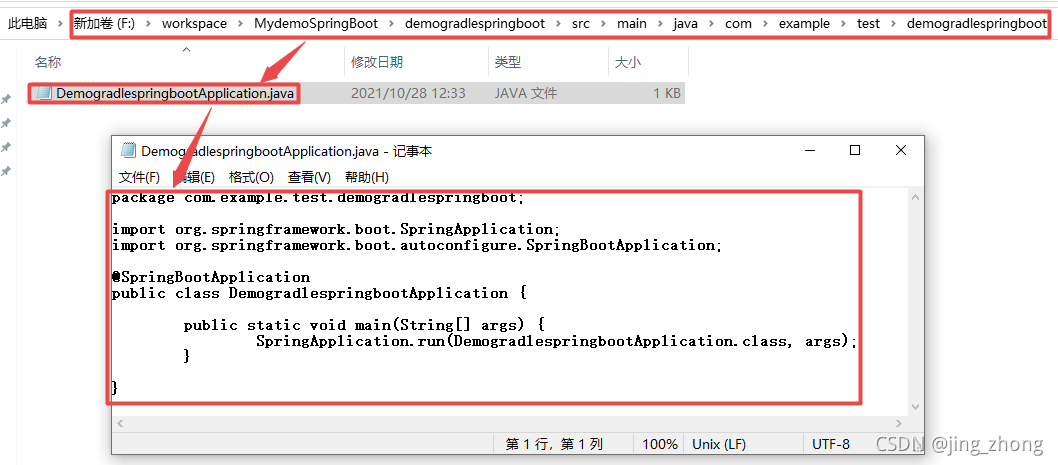Expand the chevron after example in the breadcrumb

click(x=843, y=24)
